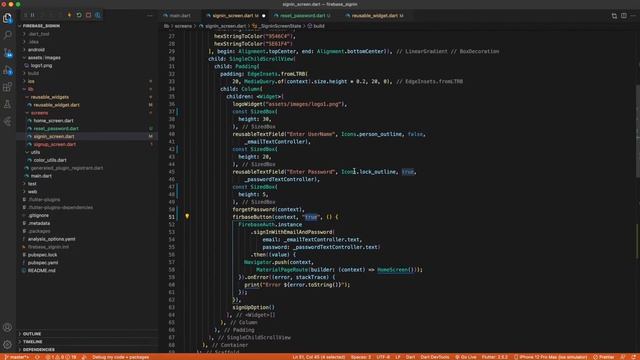Open signup_screen.dart file
Viewport: 640px width, 360px height.
click(55, 144)
